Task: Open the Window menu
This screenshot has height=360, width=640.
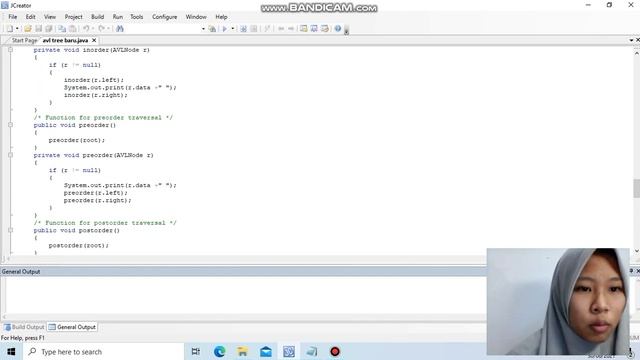Action: click(x=196, y=17)
